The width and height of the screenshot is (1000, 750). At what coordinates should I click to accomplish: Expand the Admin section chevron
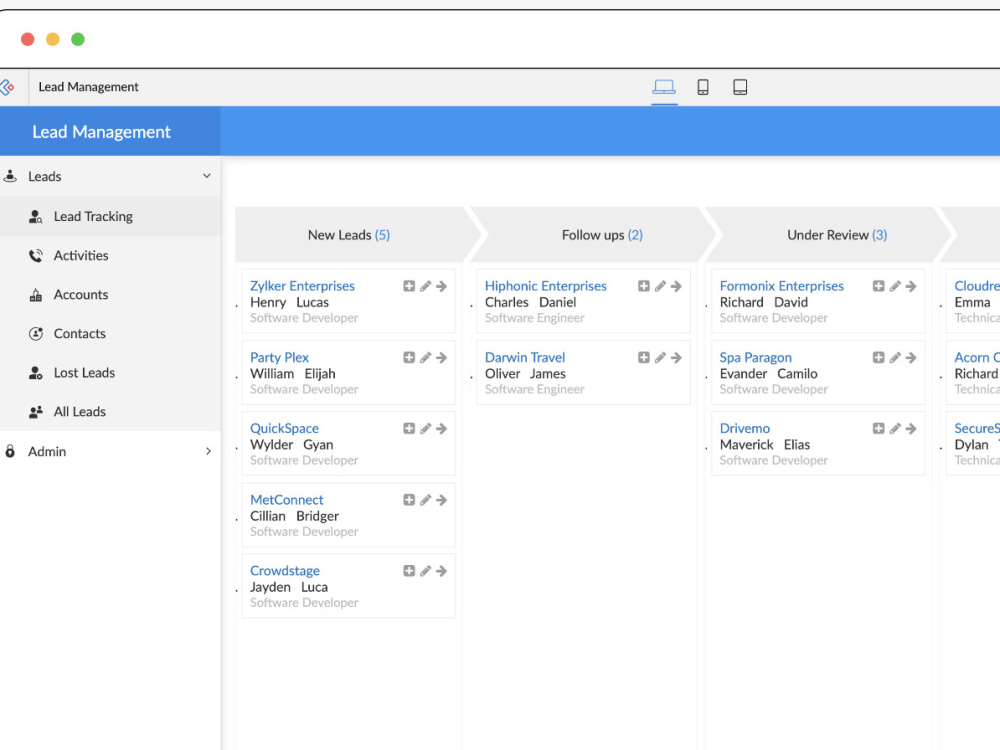click(x=208, y=452)
